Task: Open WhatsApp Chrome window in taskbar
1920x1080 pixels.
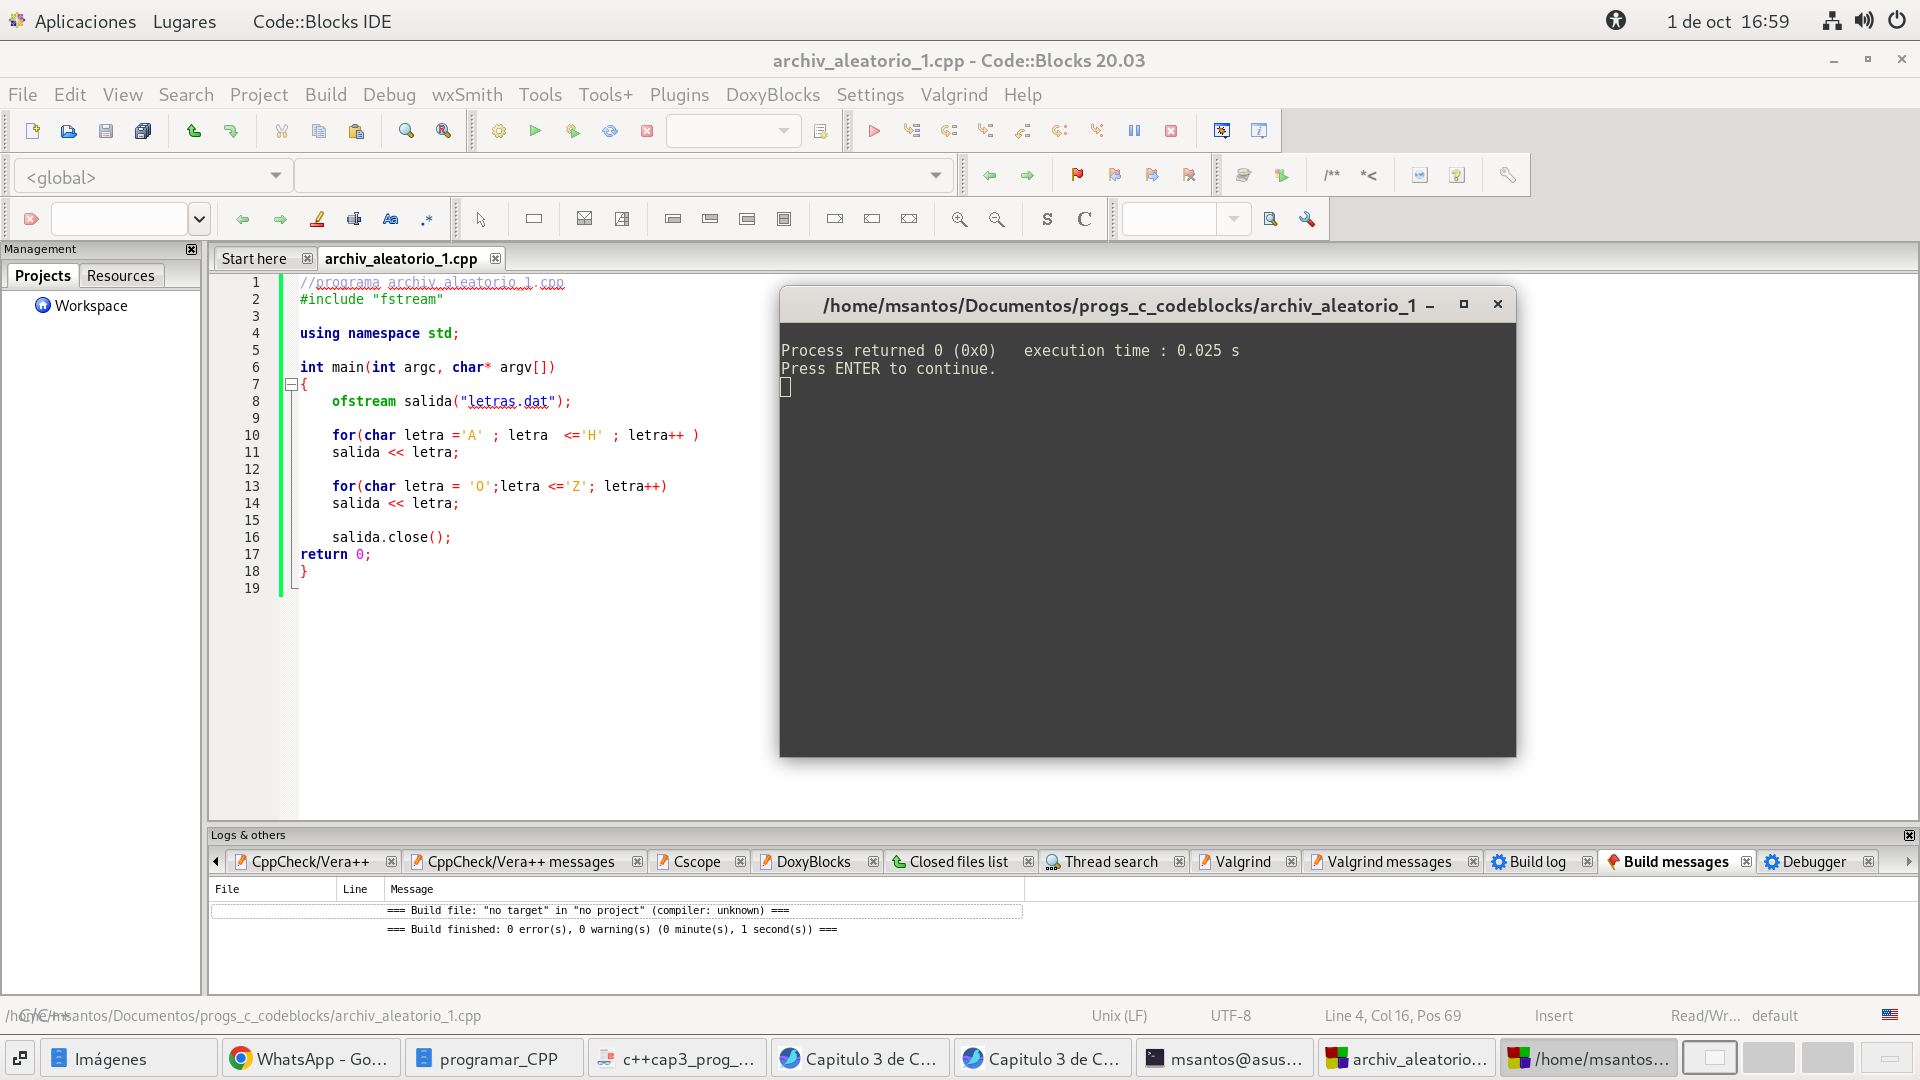Action: coord(310,1058)
